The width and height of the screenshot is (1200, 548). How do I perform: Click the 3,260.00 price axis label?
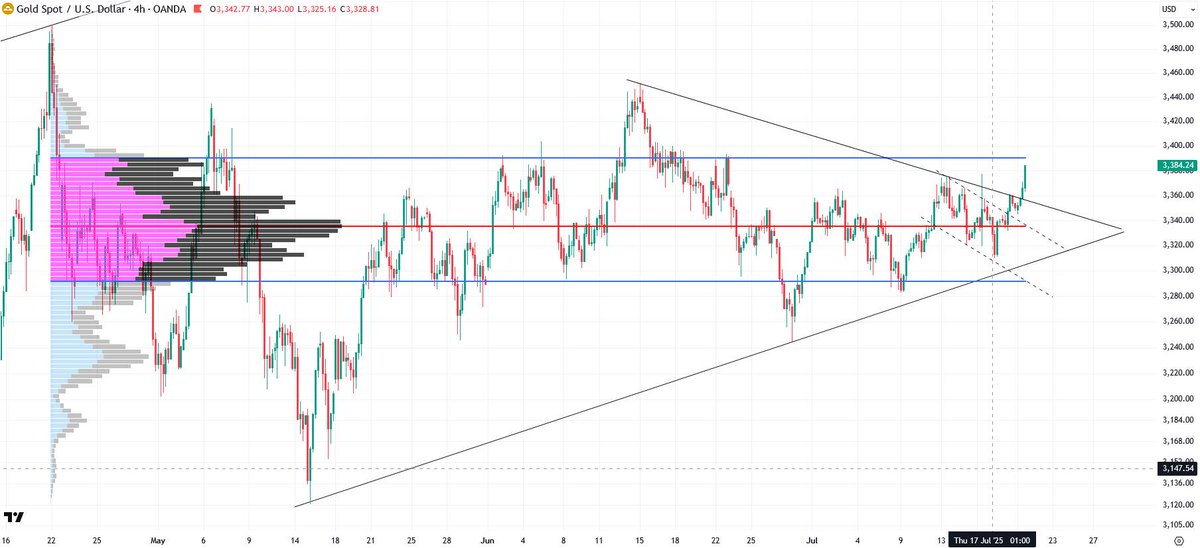(1176, 321)
